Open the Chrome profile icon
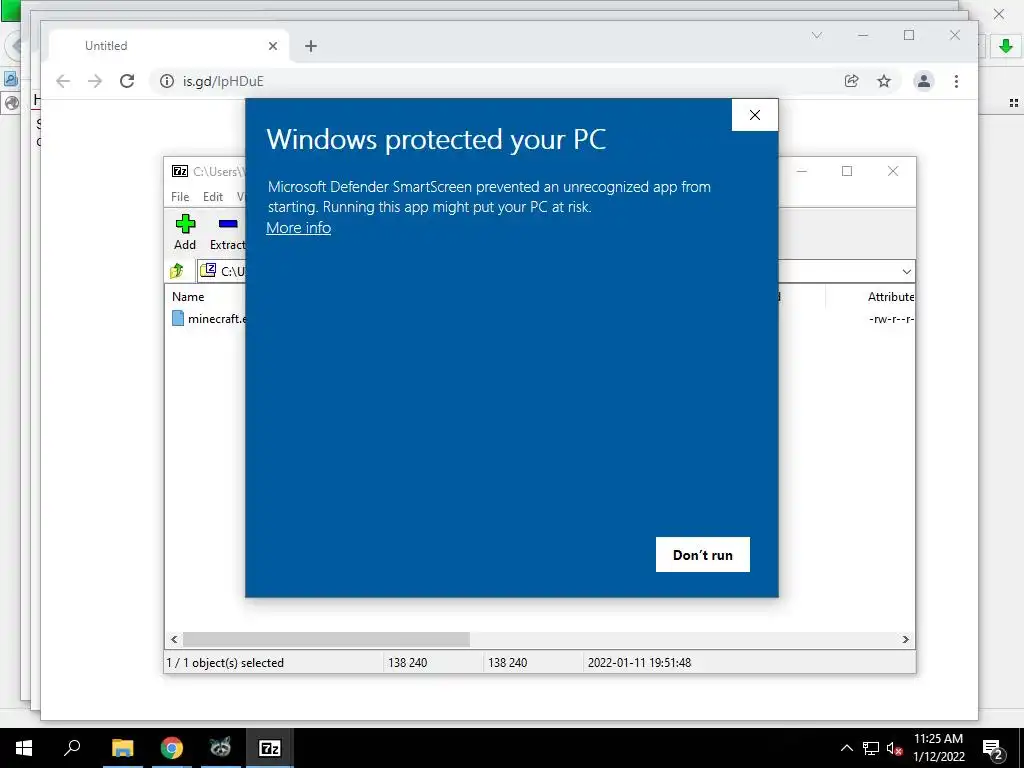Image resolution: width=1024 pixels, height=768 pixels. point(923,81)
